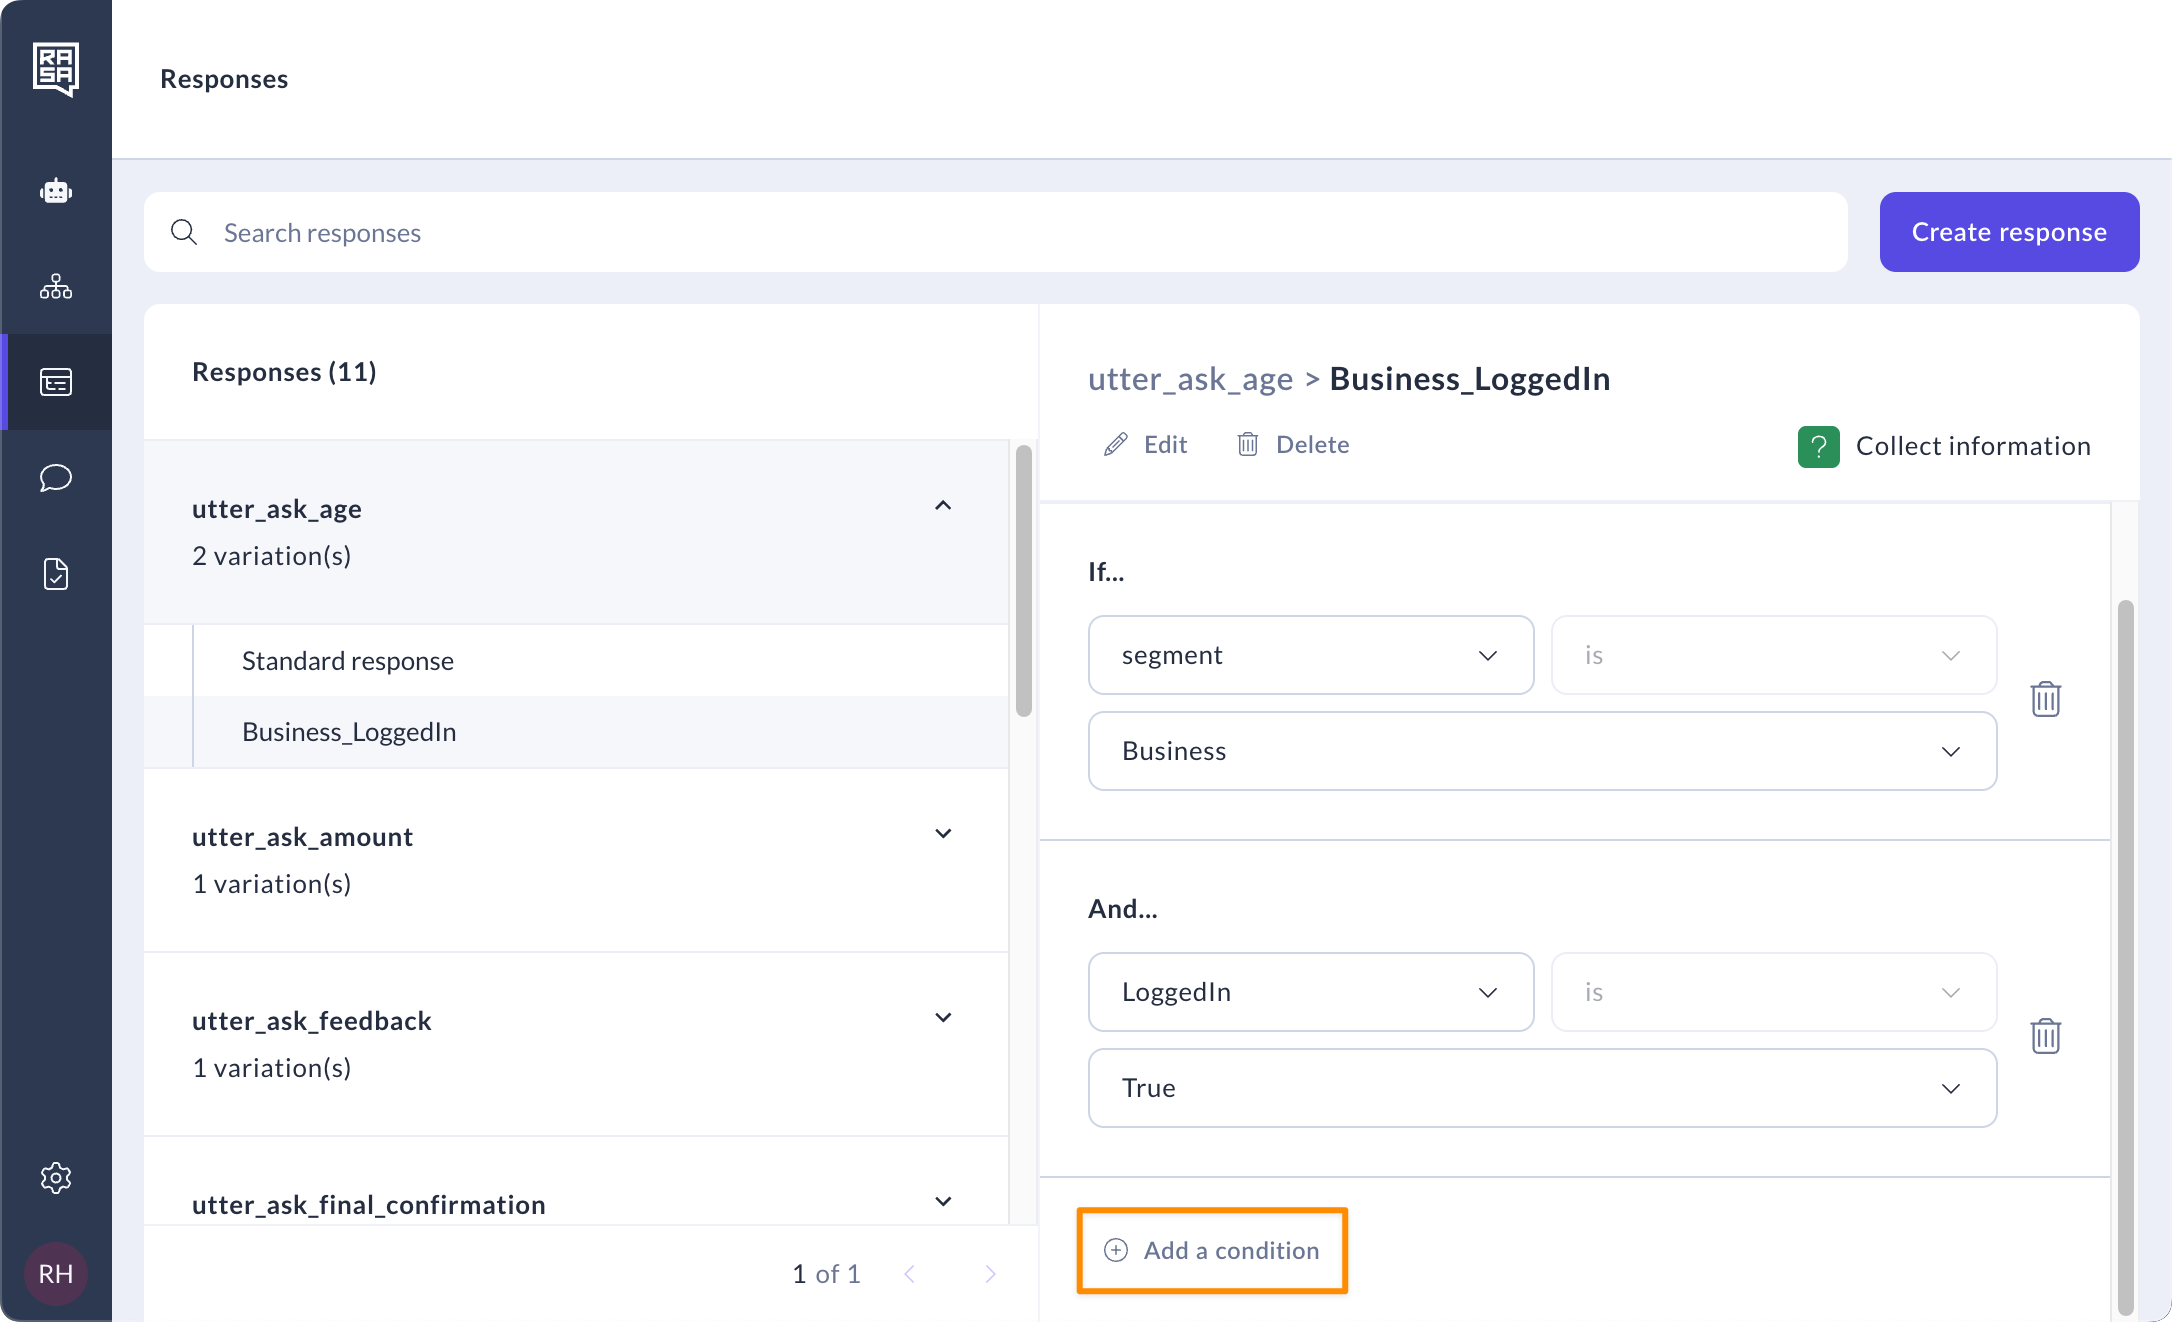
Task: Click the '1 of 1' page indicator
Action: (x=826, y=1274)
